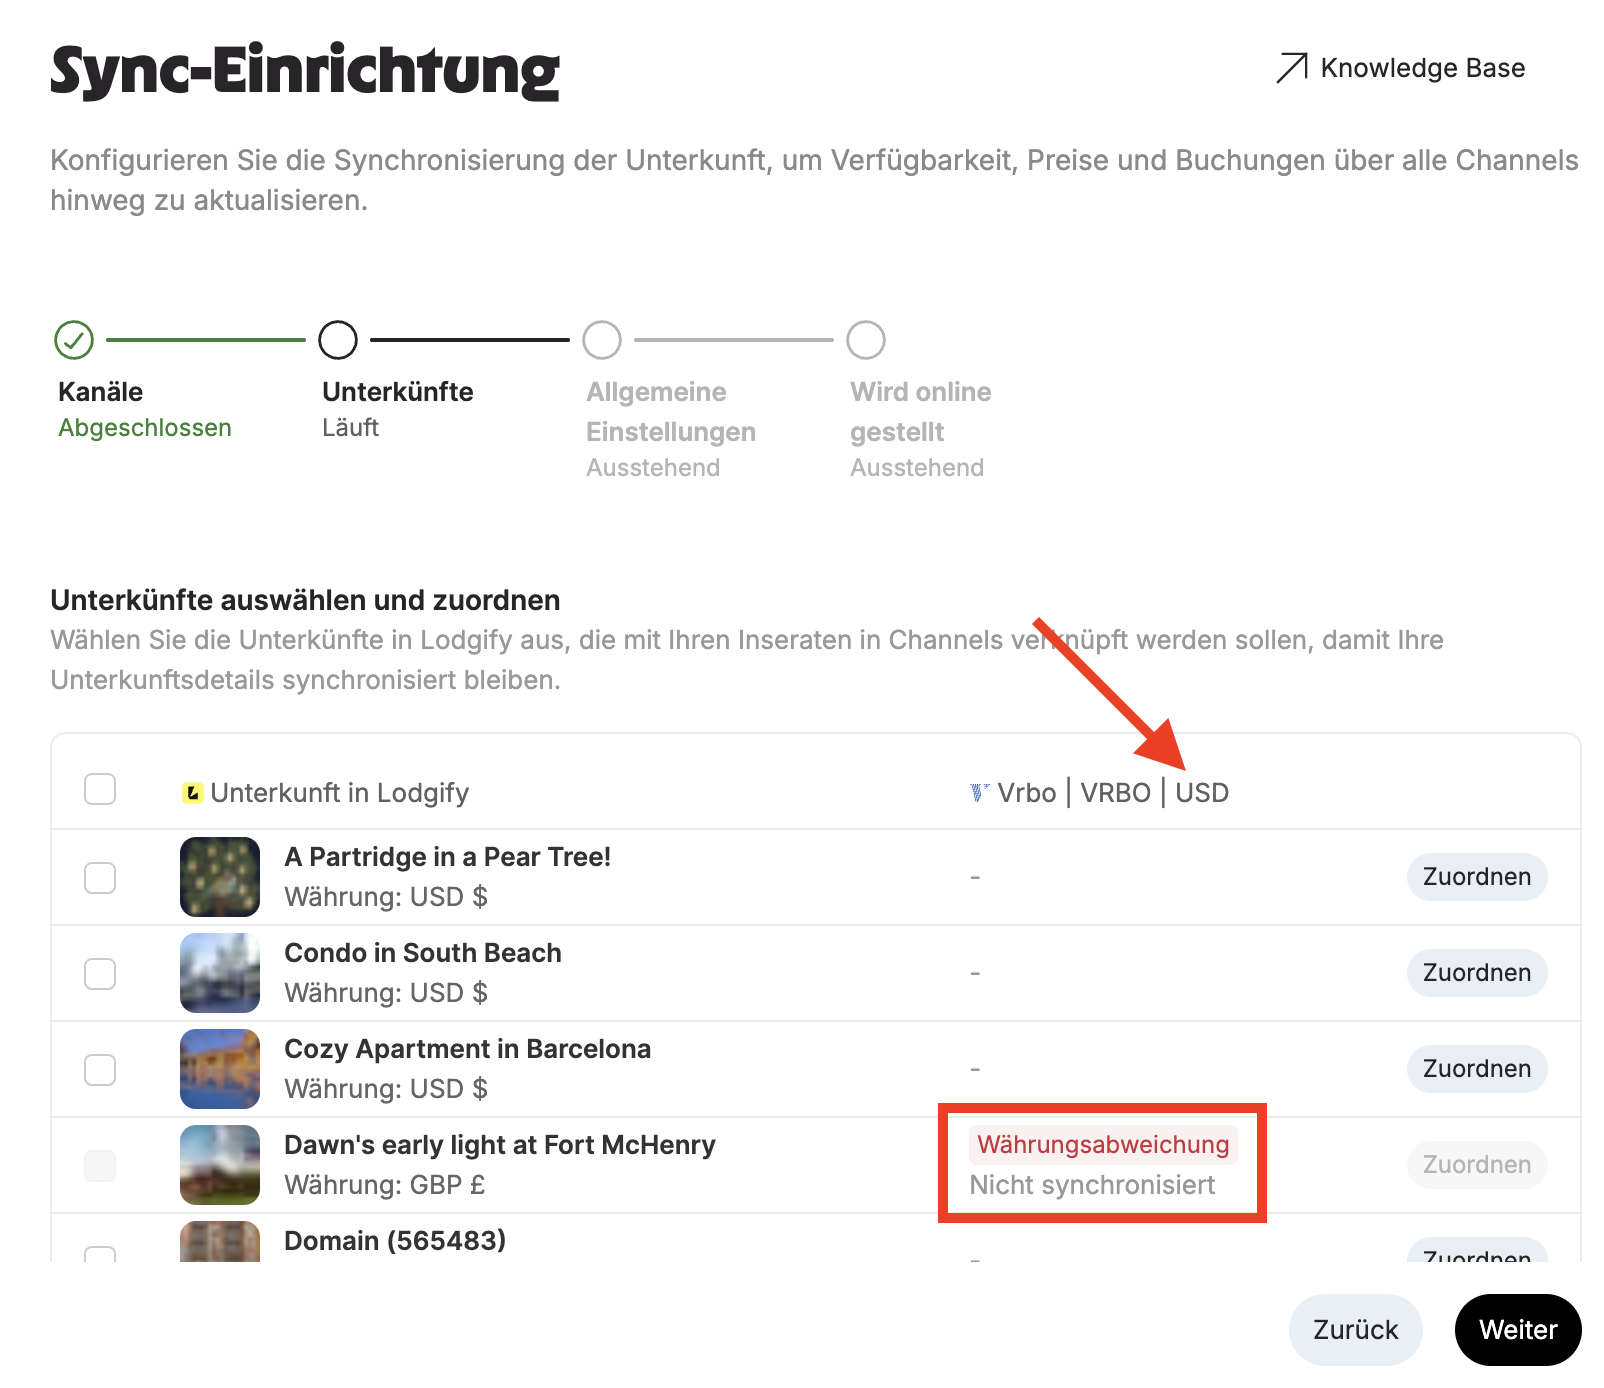Click the Weiter button
The height and width of the screenshot is (1388, 1604).
1518,1330
